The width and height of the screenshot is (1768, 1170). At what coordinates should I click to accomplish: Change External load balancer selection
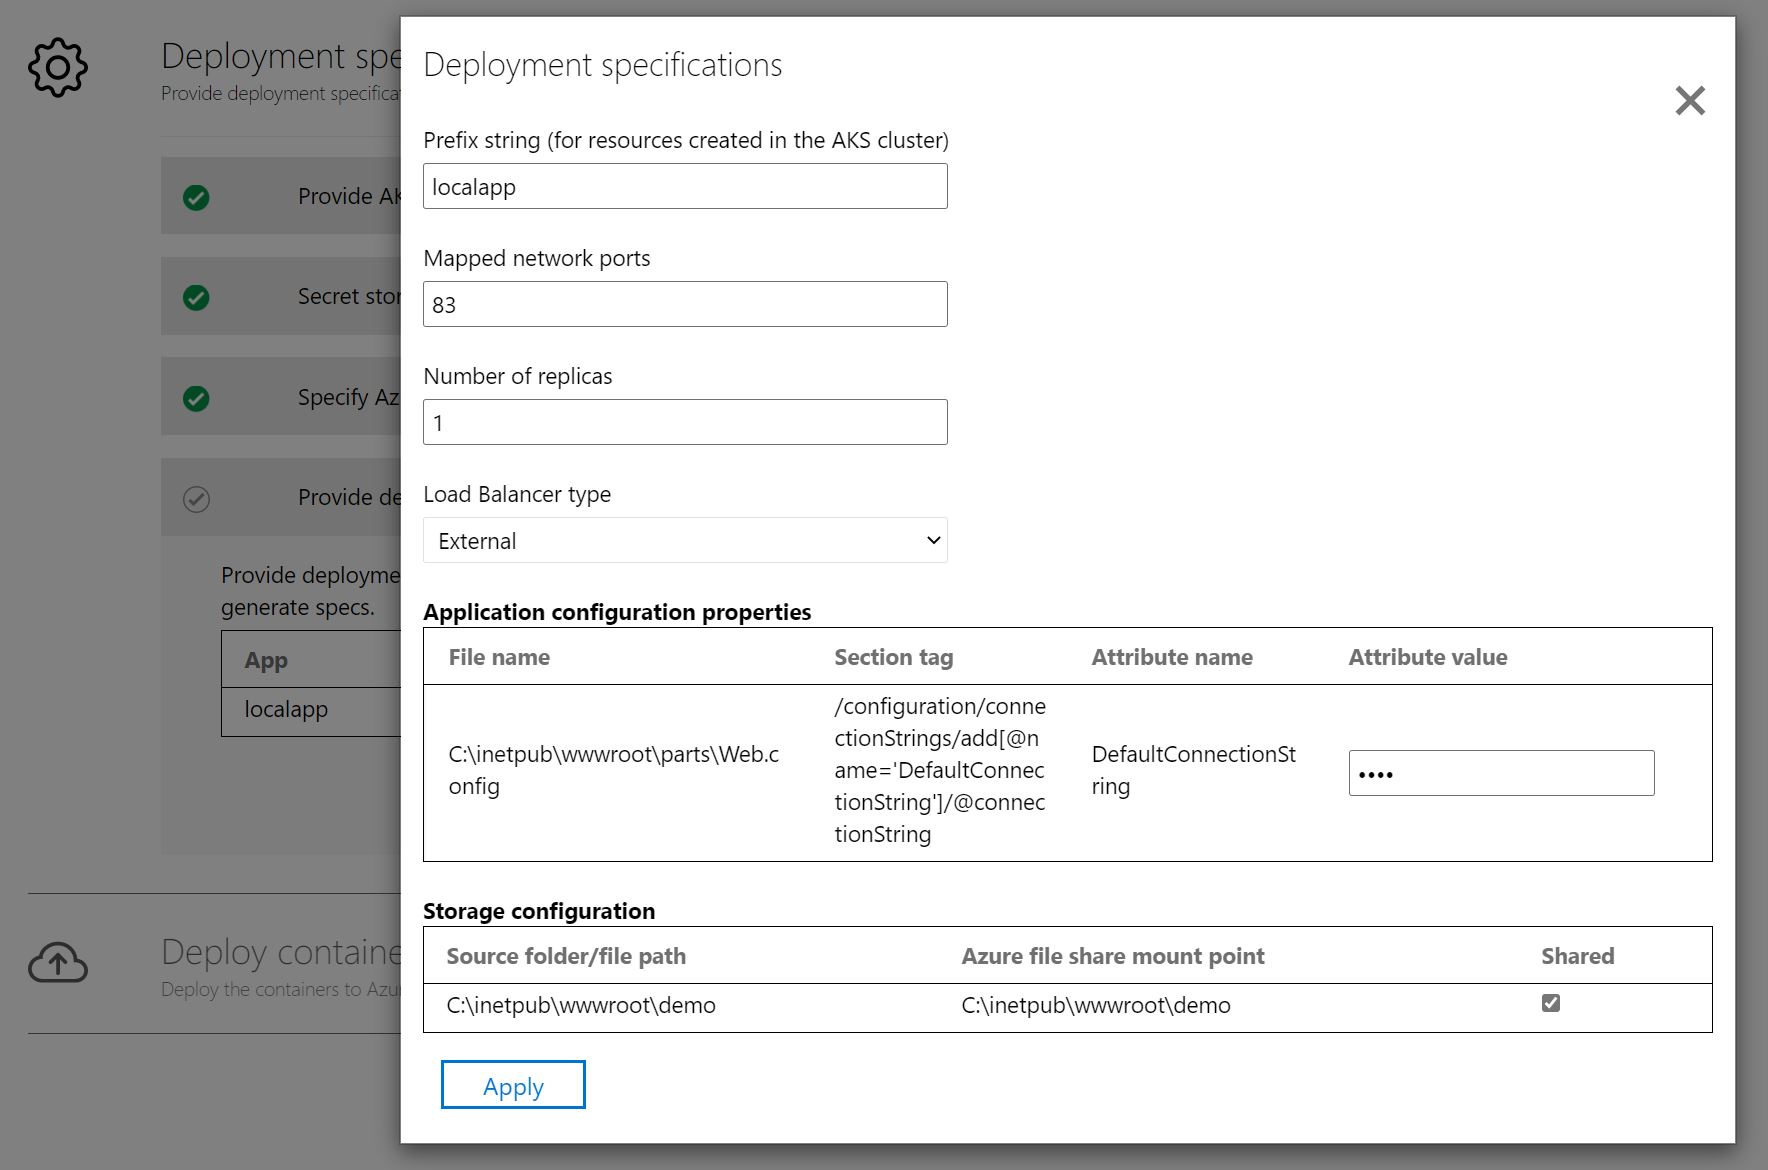(685, 540)
